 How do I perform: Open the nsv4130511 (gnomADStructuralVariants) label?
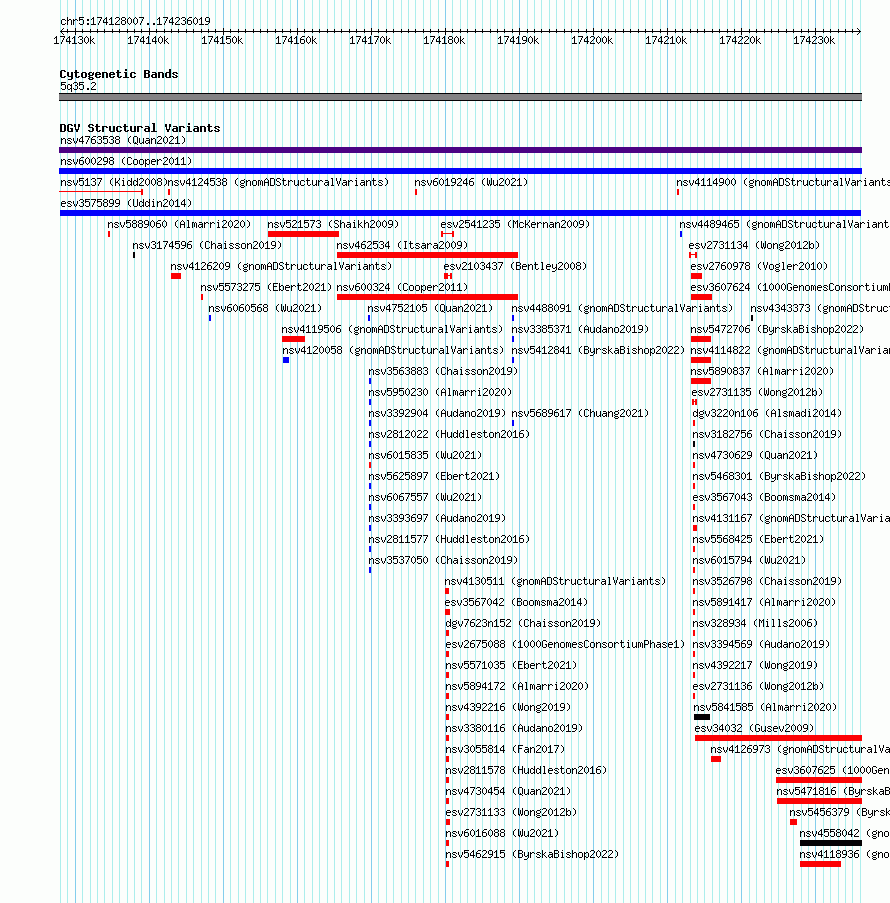pos(555,582)
